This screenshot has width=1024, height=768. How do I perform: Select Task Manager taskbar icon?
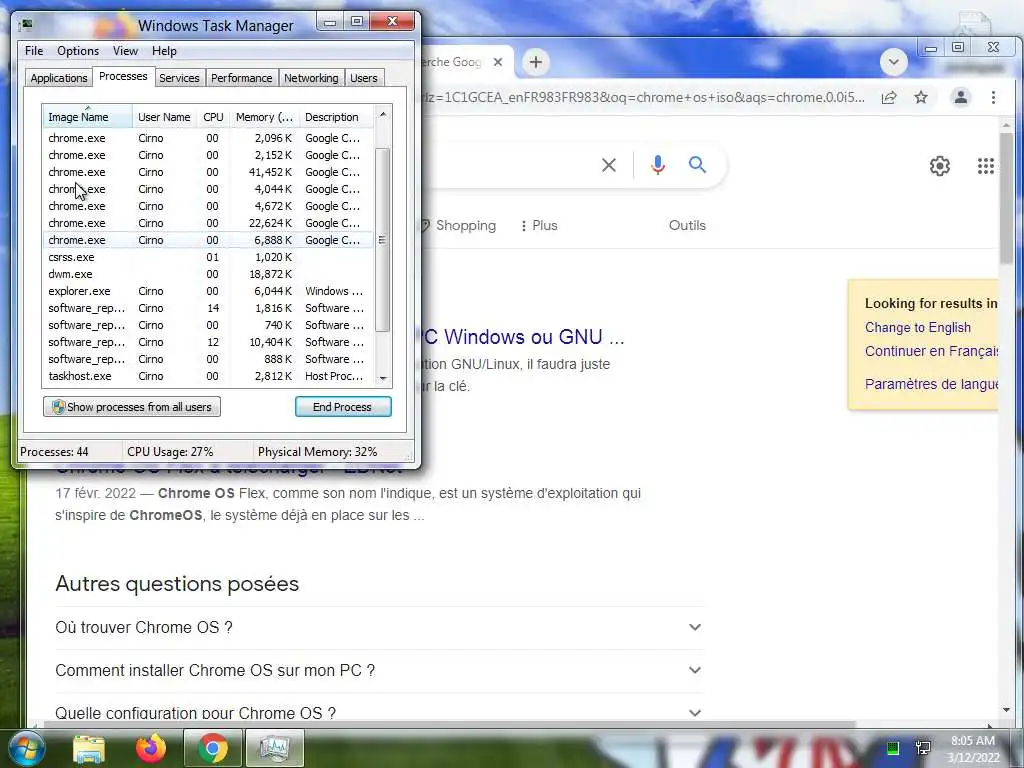[x=275, y=748]
